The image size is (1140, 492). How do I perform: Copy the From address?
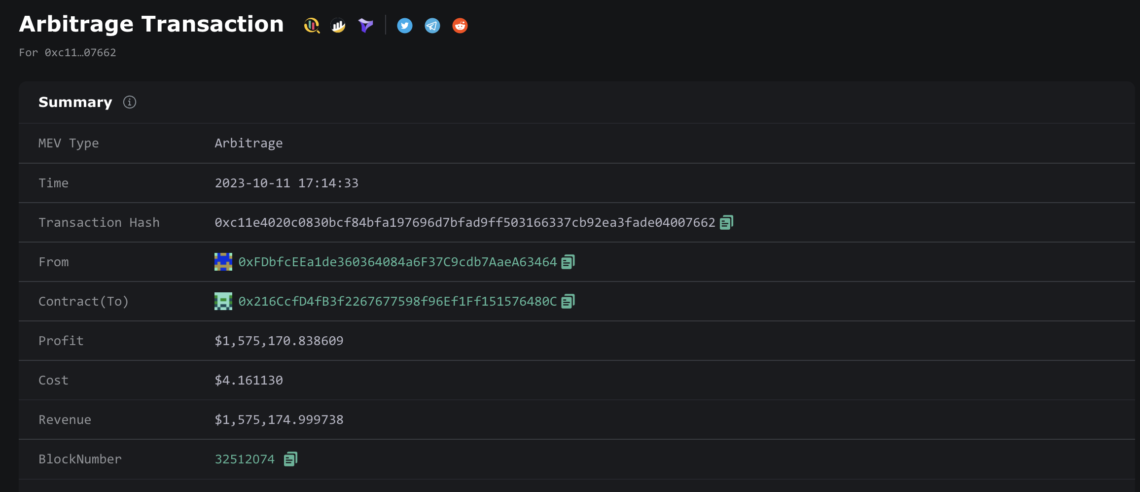pos(568,262)
